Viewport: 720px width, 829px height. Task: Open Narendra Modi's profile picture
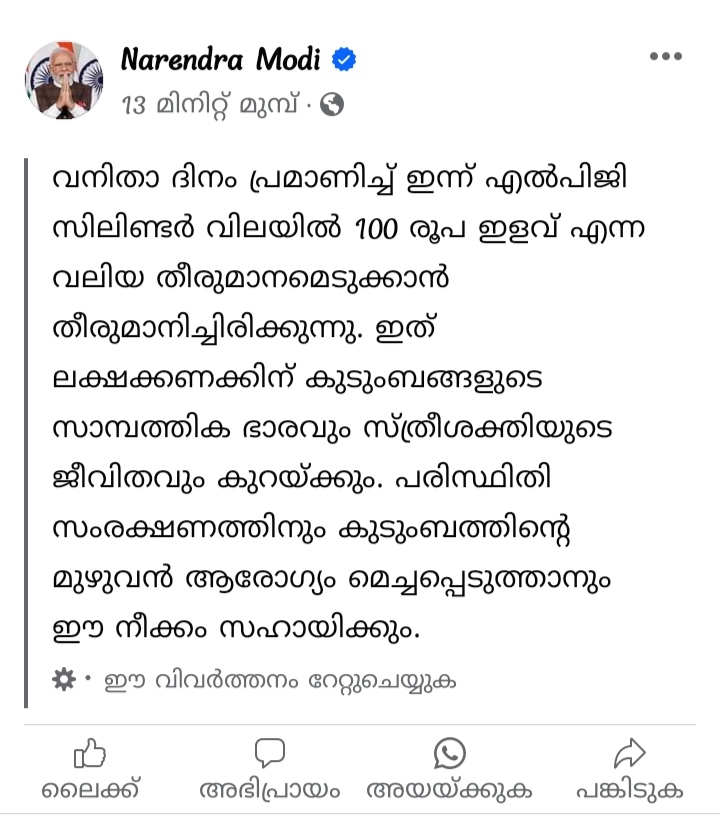(x=64, y=80)
